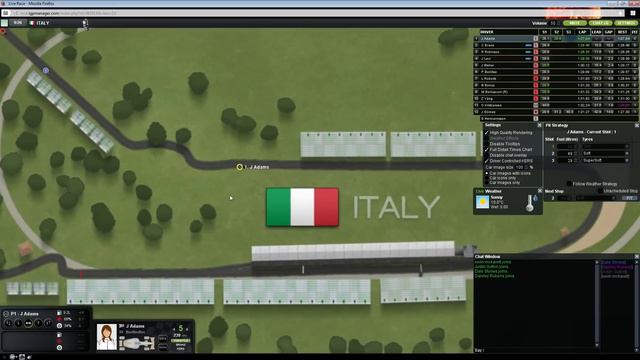Click the green icon left of the lap counter

pos(4,23)
